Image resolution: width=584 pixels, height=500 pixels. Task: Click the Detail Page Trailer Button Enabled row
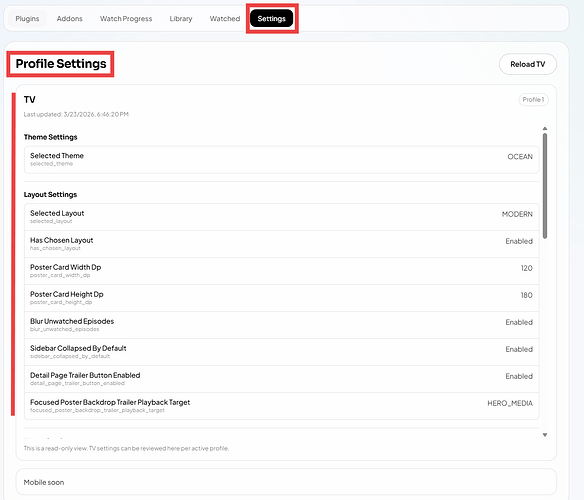pos(282,379)
